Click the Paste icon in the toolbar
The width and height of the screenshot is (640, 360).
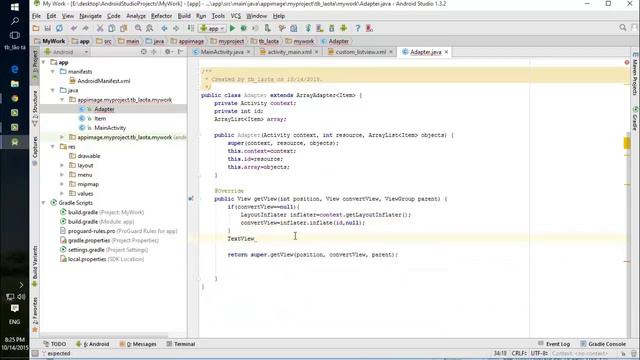[123, 28]
